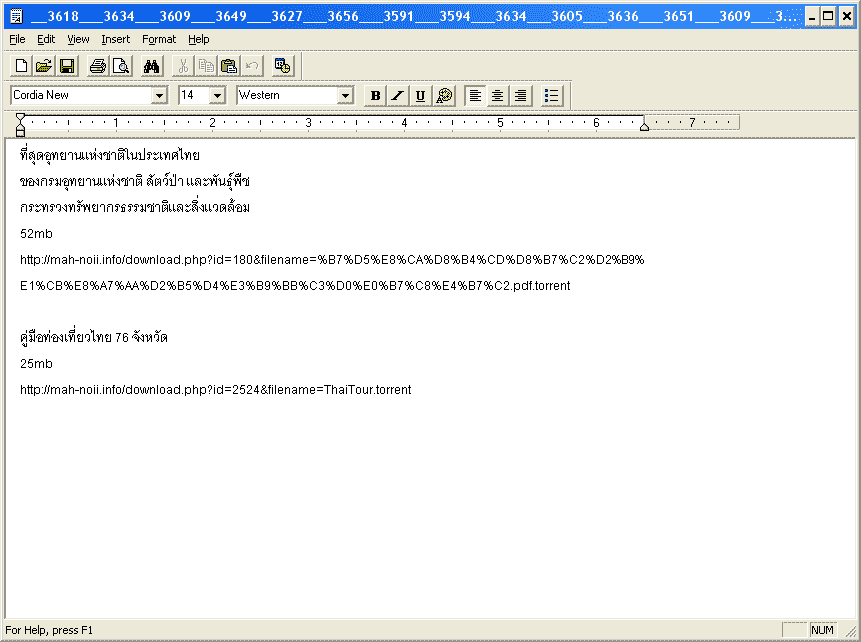Screen dimensions: 861x642
Task: Click the ThaiTour.torrent URL line in the document
Action: point(215,389)
